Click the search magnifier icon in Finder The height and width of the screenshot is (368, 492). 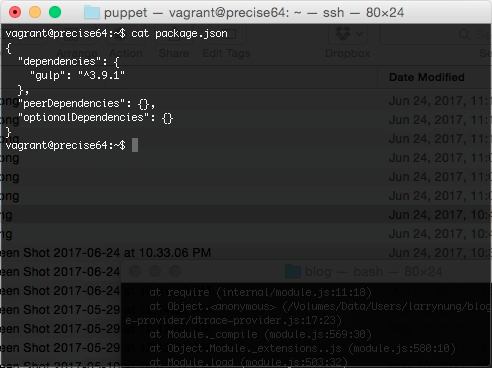point(464,34)
